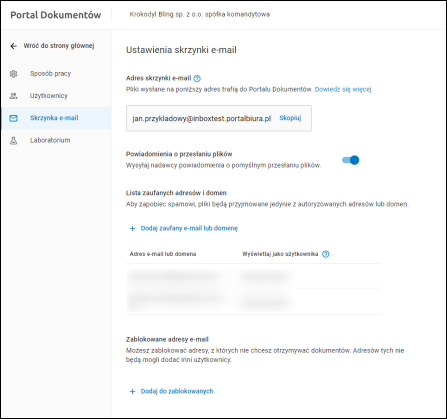Click the jan.przykladowy@inboxtest.portalbiura.pl address field
Viewport: 447px width, 419px height.
(219, 118)
